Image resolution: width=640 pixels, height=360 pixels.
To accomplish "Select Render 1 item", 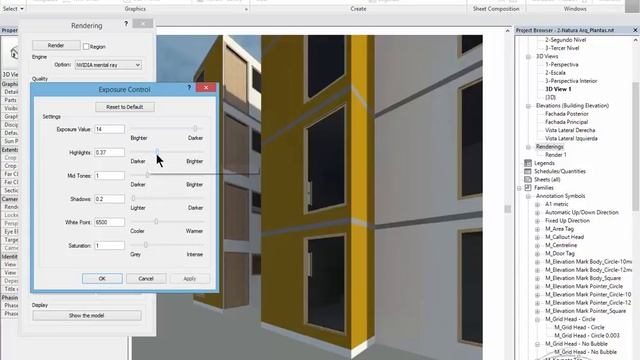I will (556, 155).
